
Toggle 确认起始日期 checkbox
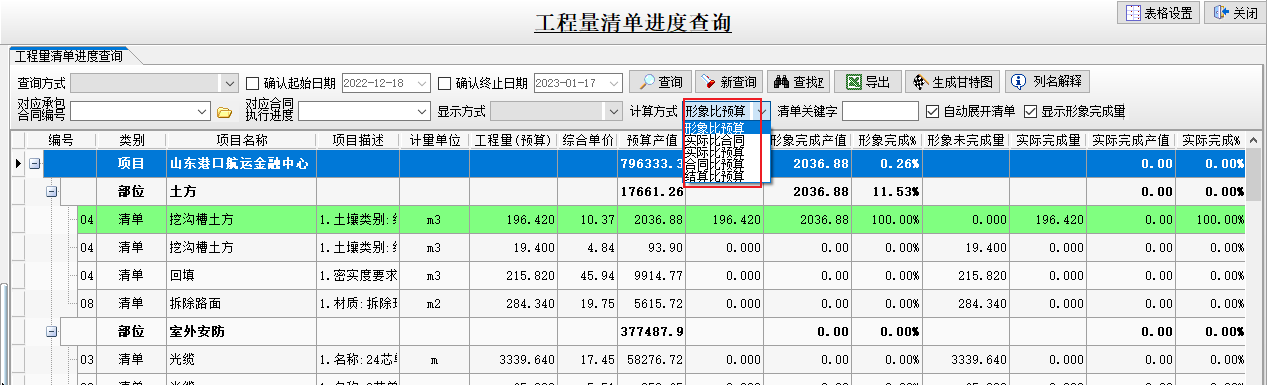pyautogui.click(x=253, y=83)
